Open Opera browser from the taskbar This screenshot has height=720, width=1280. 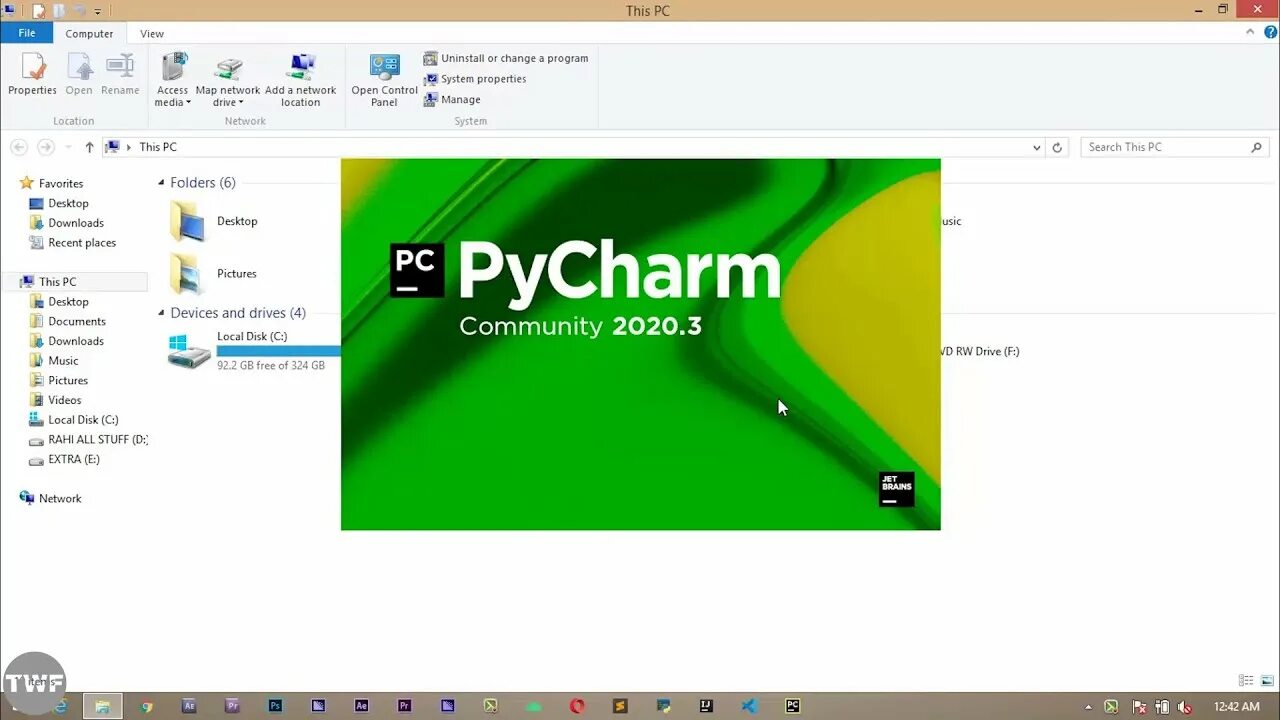(x=577, y=706)
